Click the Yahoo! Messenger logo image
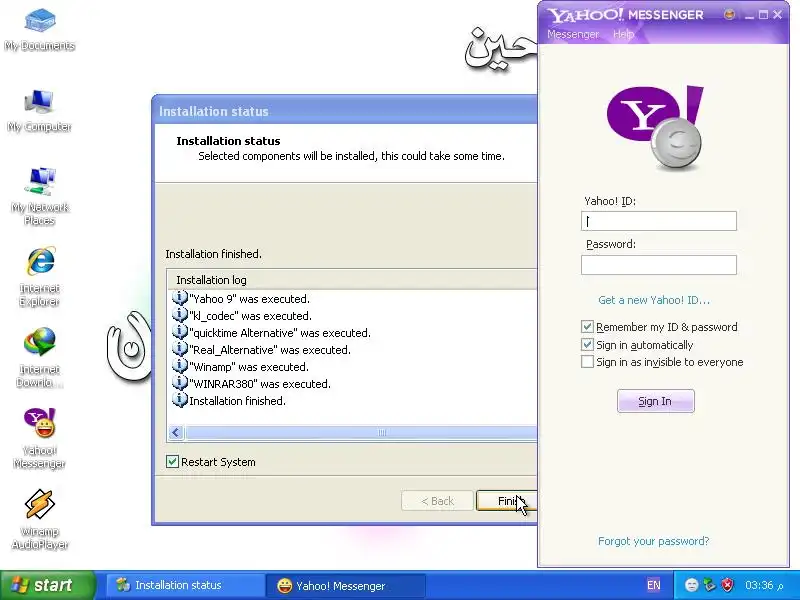 tap(655, 128)
